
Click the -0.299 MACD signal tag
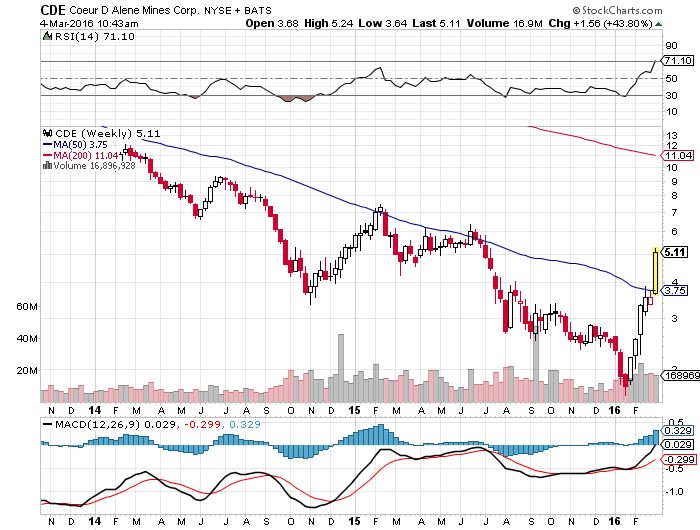pos(678,459)
